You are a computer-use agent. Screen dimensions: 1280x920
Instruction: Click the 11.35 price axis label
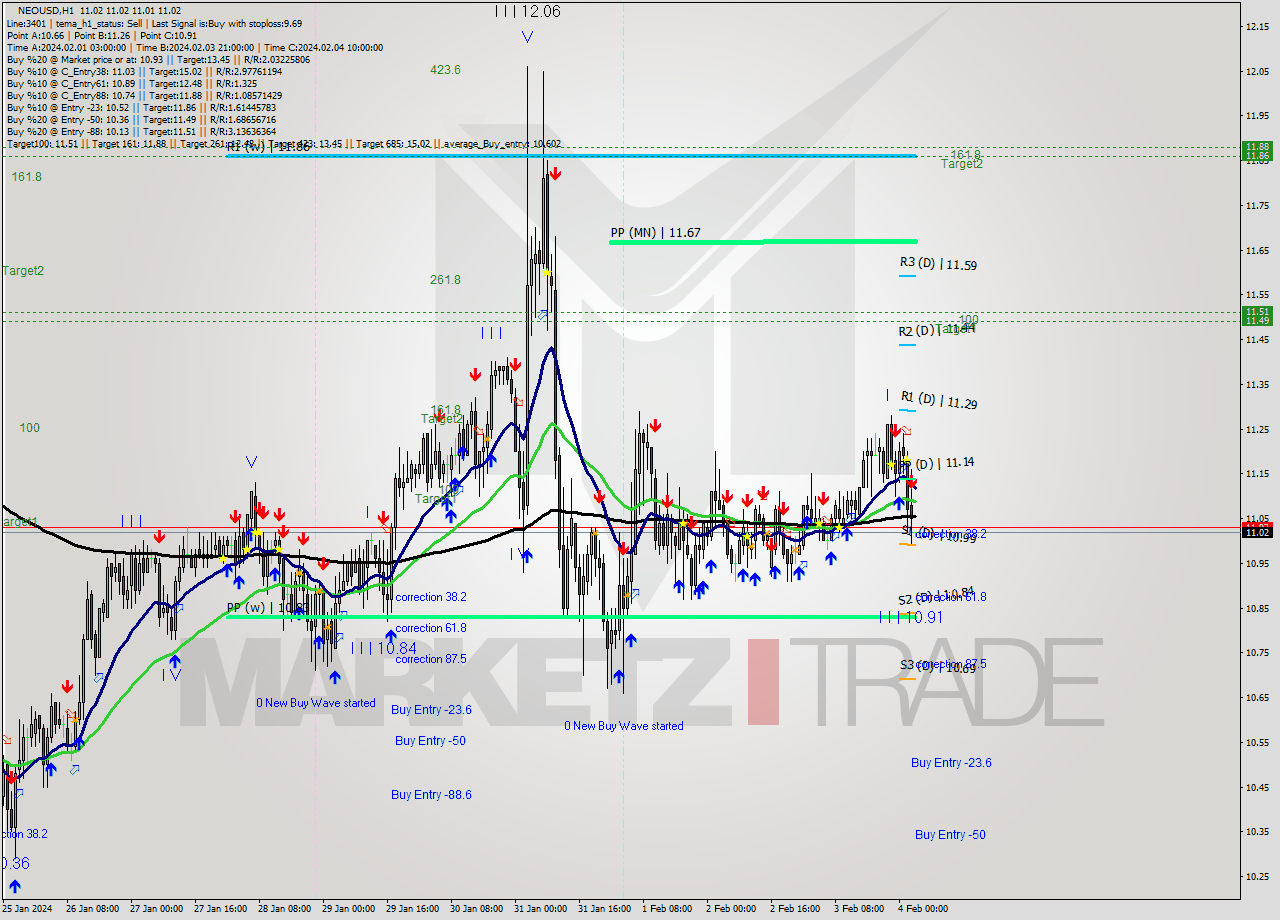pyautogui.click(x=1259, y=384)
